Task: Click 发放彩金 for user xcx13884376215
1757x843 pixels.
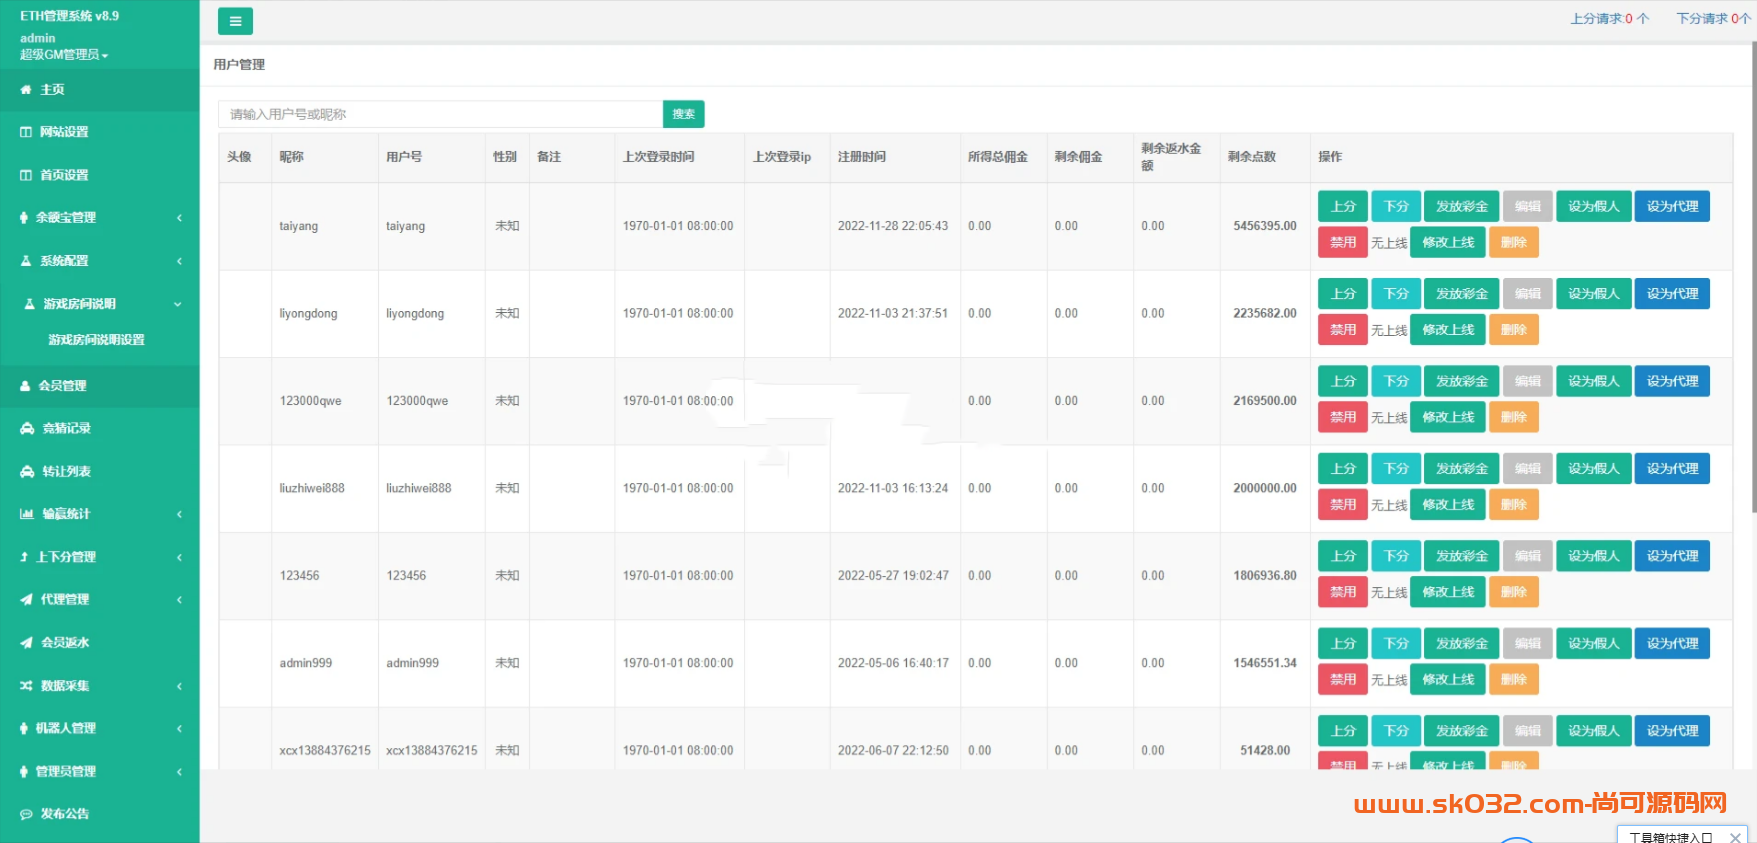Action: (1462, 731)
